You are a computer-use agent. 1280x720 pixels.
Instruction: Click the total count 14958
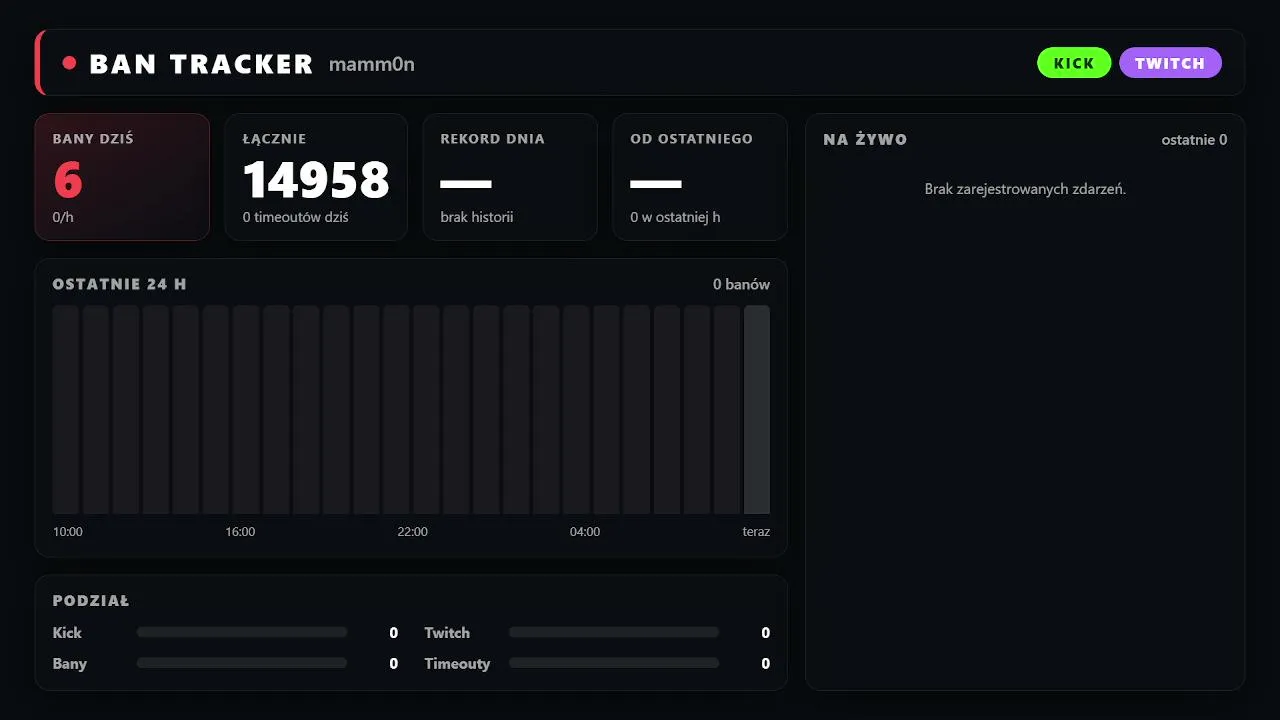pos(316,180)
